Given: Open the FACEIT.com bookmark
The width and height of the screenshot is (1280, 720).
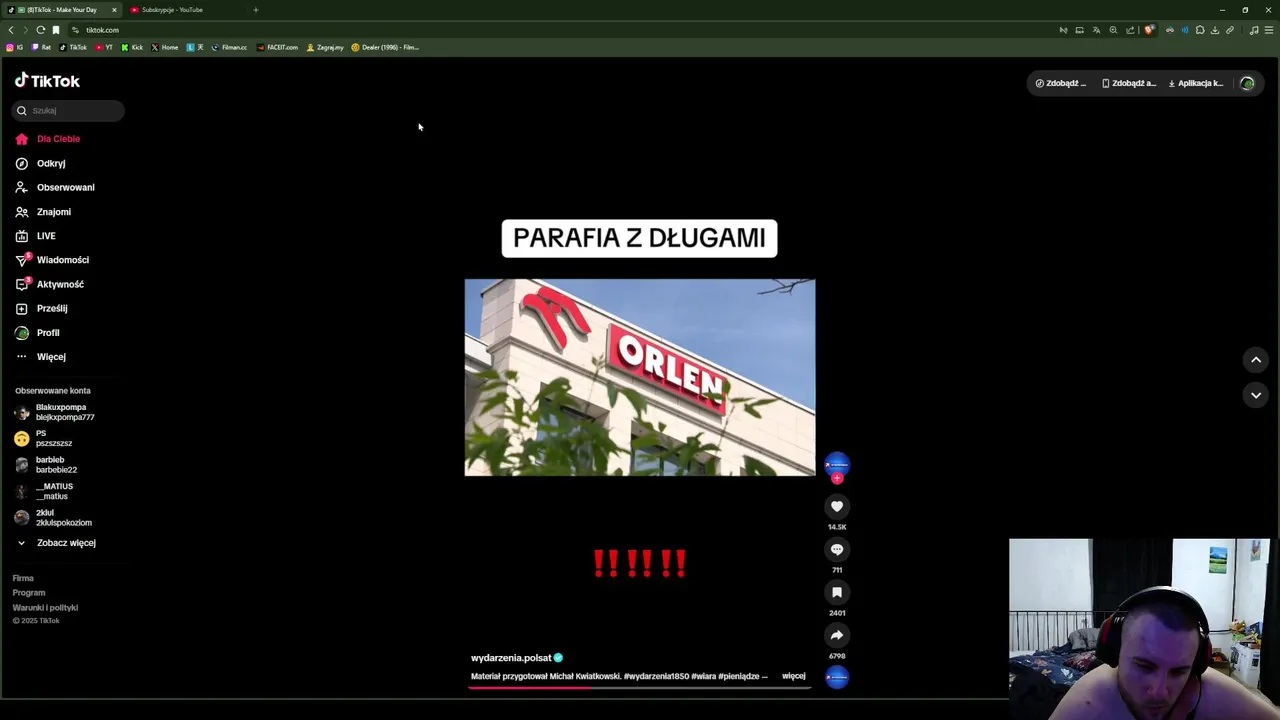Looking at the screenshot, I should click(x=277, y=47).
